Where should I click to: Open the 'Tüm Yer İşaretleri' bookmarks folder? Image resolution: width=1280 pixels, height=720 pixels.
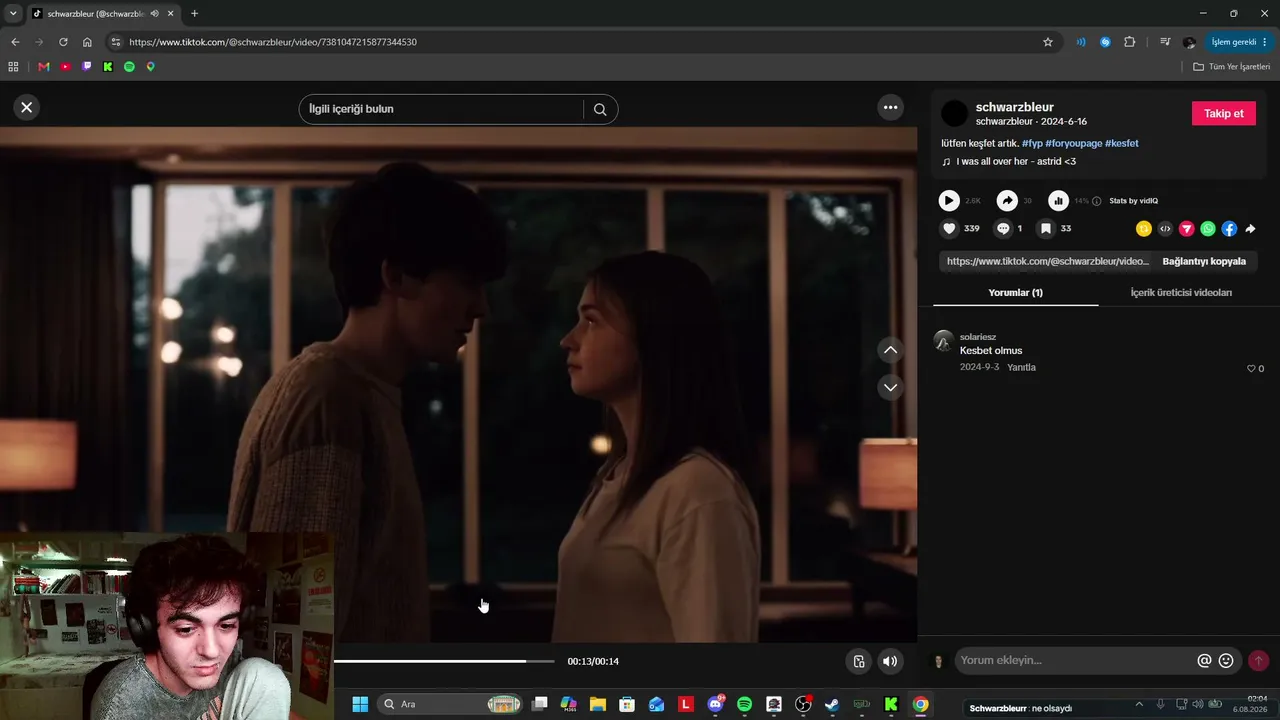1232,67
